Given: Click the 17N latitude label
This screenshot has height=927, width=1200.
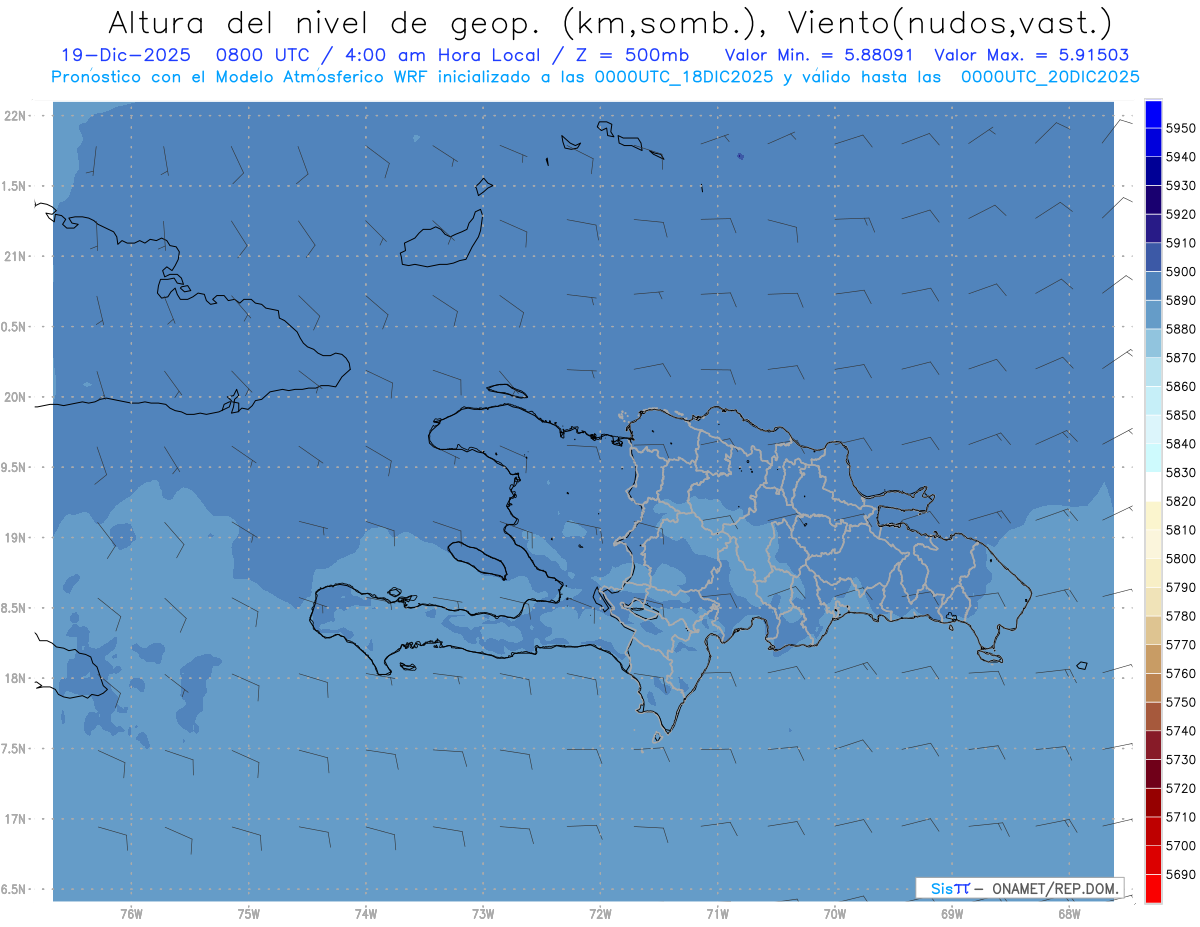Looking at the screenshot, I should [15, 819].
